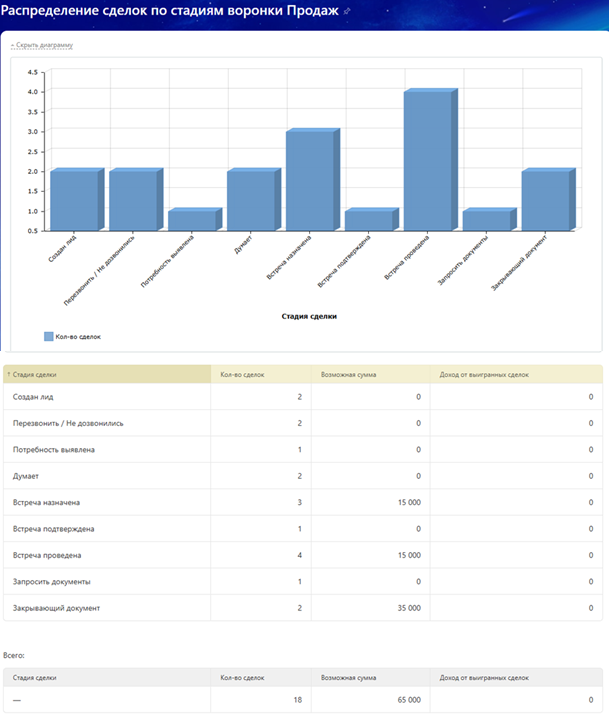The height and width of the screenshot is (728, 609).
Task: Click 'Создан лид' axis label under chart
Action: (x=63, y=249)
